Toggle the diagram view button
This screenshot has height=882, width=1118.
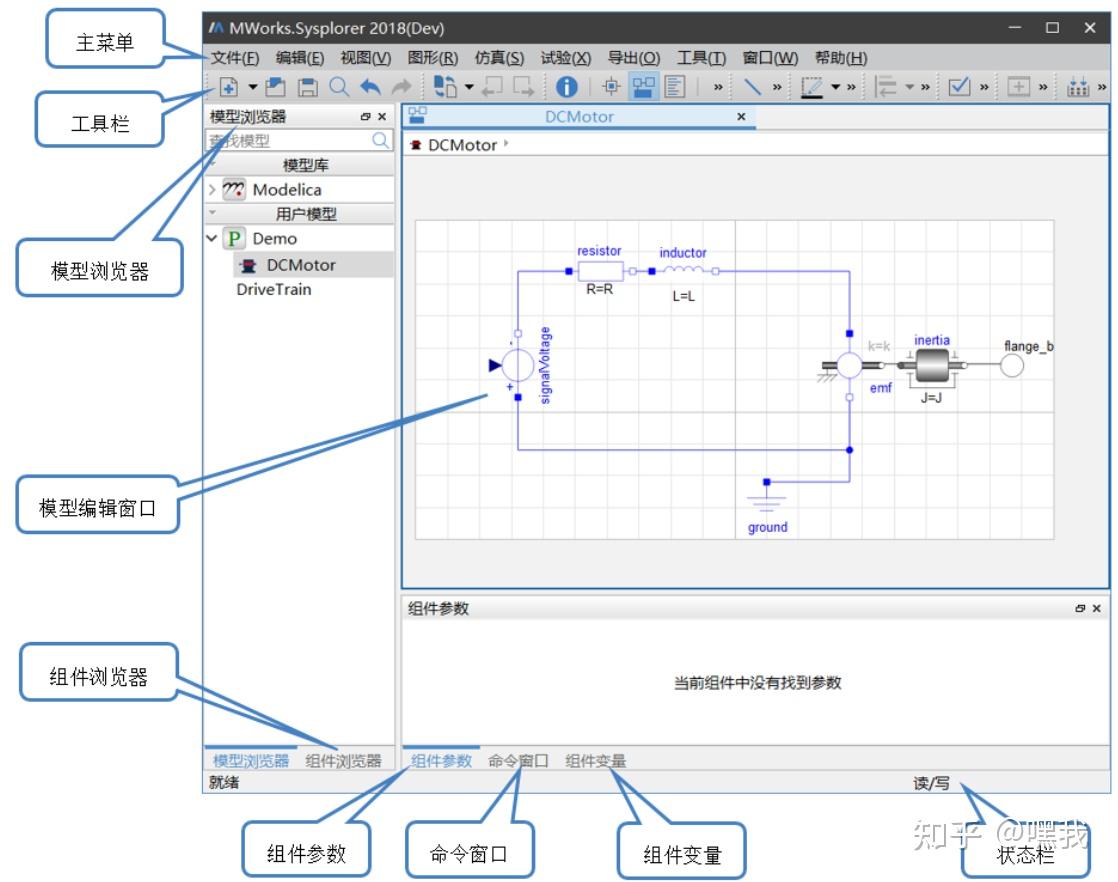coord(643,87)
